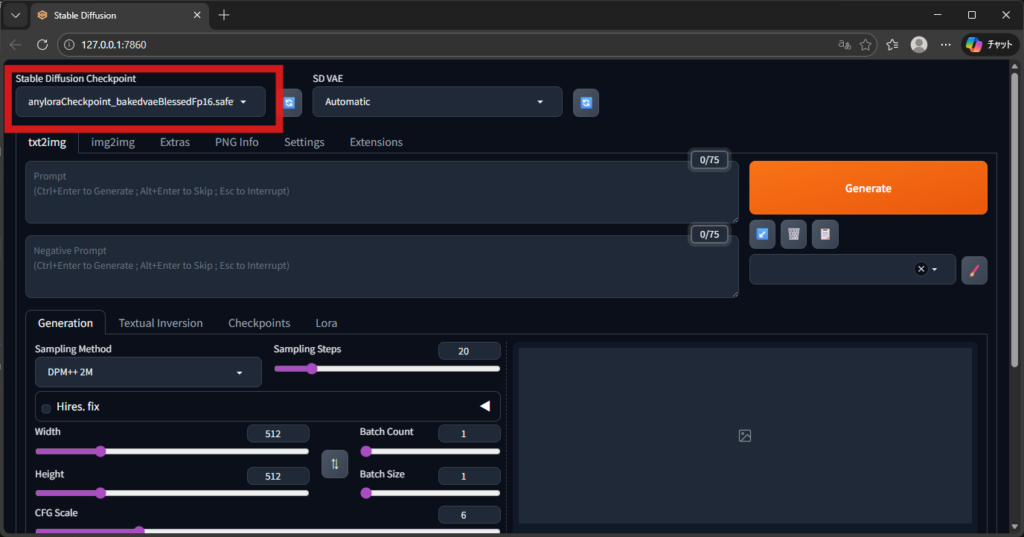The height and width of the screenshot is (537, 1024).
Task: Open the Lora tab
Action: click(326, 323)
